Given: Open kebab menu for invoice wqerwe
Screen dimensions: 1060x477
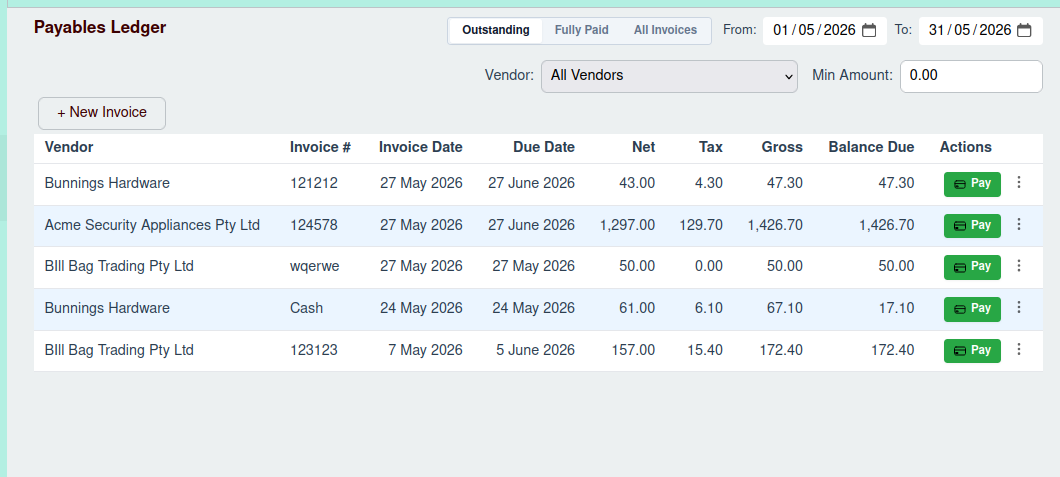Looking at the screenshot, I should click(1019, 266).
